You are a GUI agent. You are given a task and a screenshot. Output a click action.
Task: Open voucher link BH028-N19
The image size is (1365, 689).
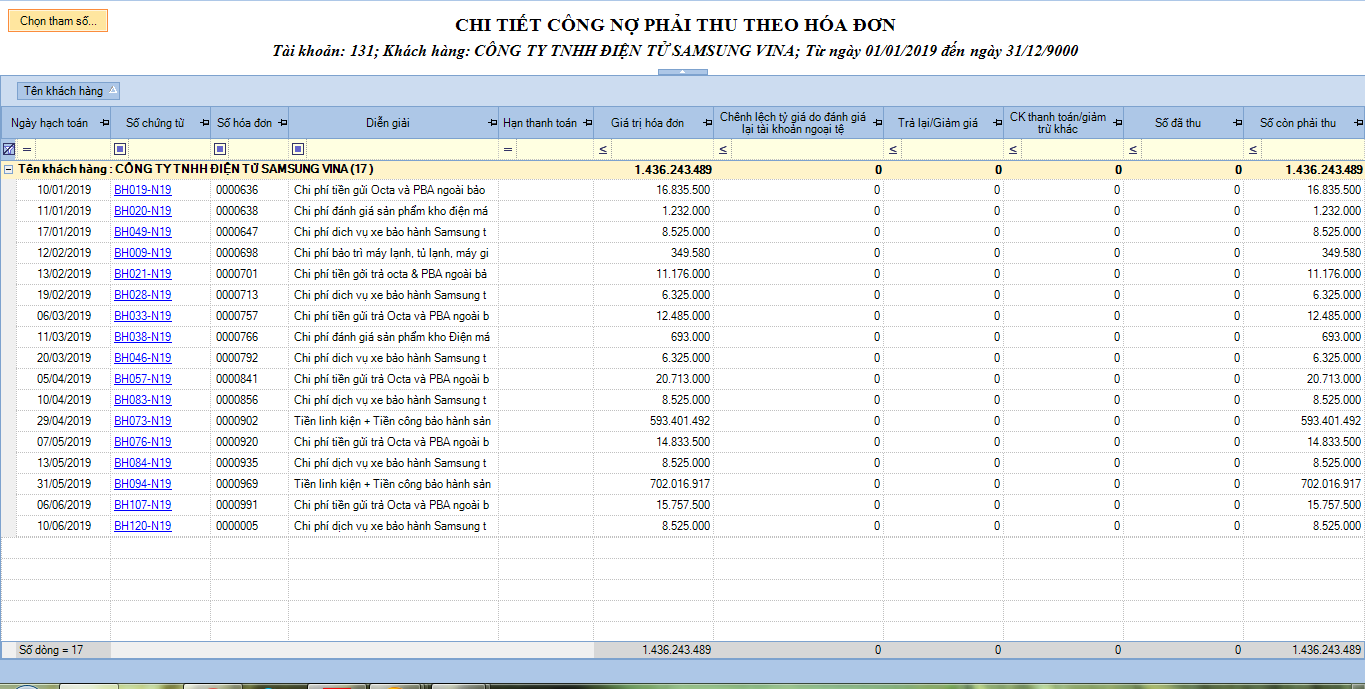142,295
